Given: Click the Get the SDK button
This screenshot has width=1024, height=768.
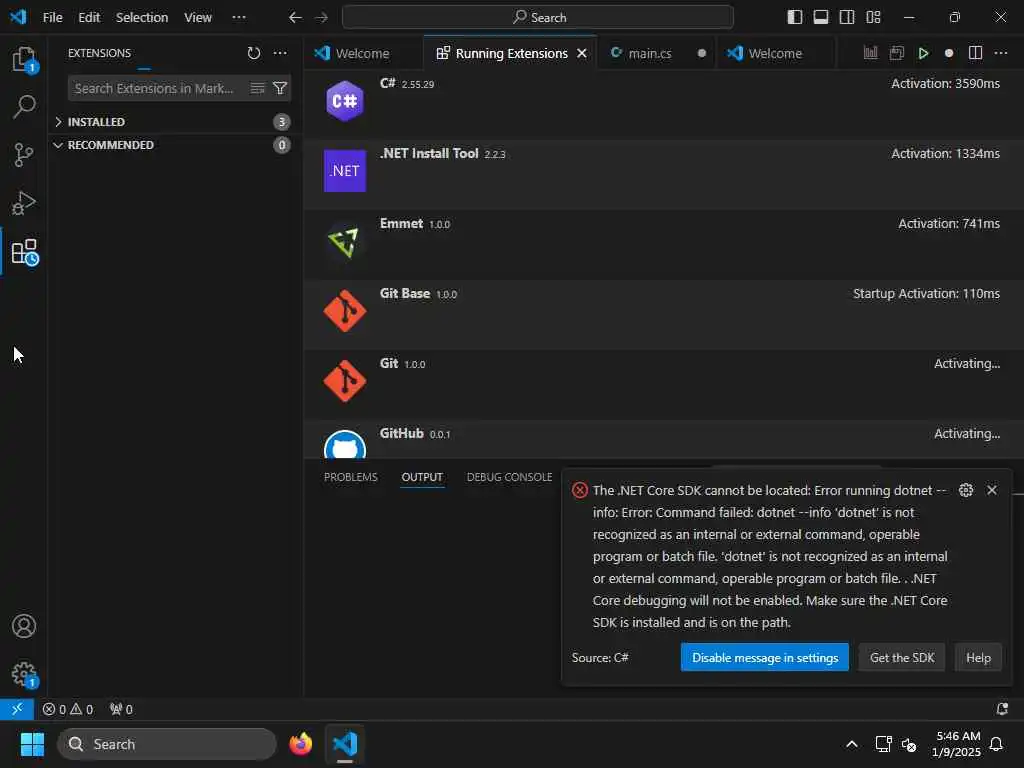Looking at the screenshot, I should pos(902,658).
